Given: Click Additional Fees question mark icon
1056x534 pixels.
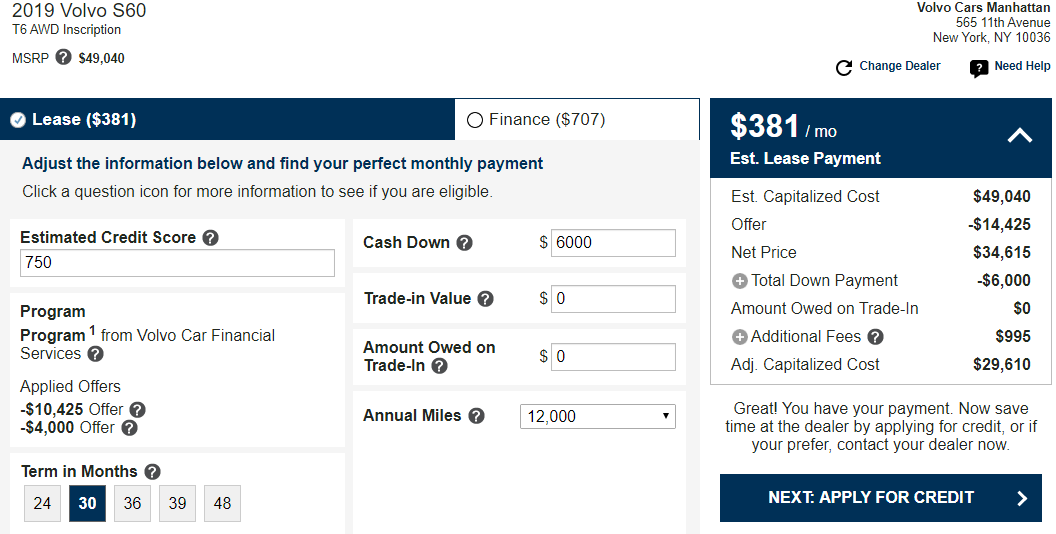Looking at the screenshot, I should 876,337.
